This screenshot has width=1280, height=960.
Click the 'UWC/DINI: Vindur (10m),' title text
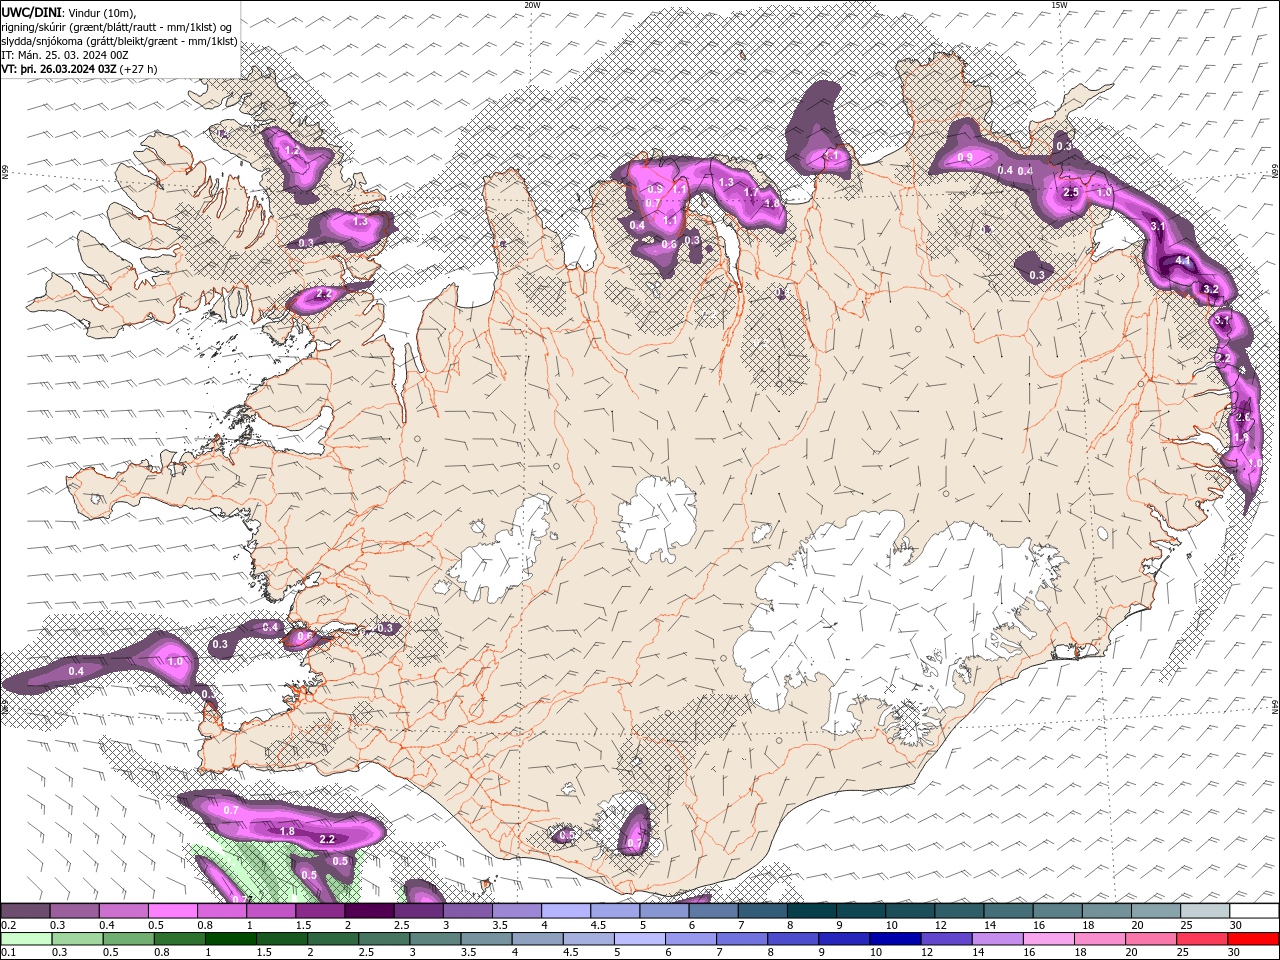69,12
